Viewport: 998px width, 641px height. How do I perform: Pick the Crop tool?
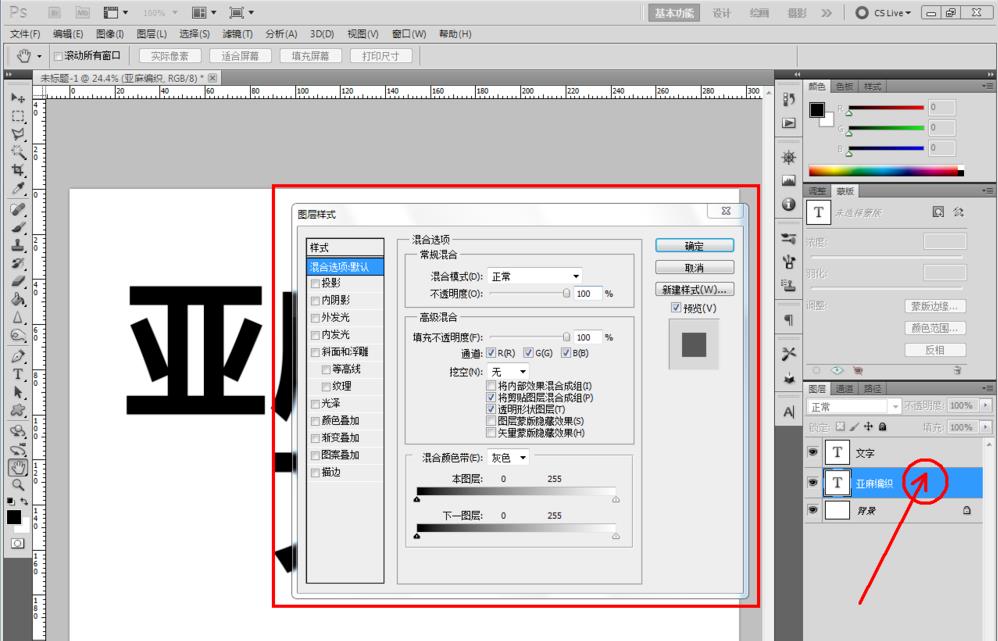pos(17,168)
